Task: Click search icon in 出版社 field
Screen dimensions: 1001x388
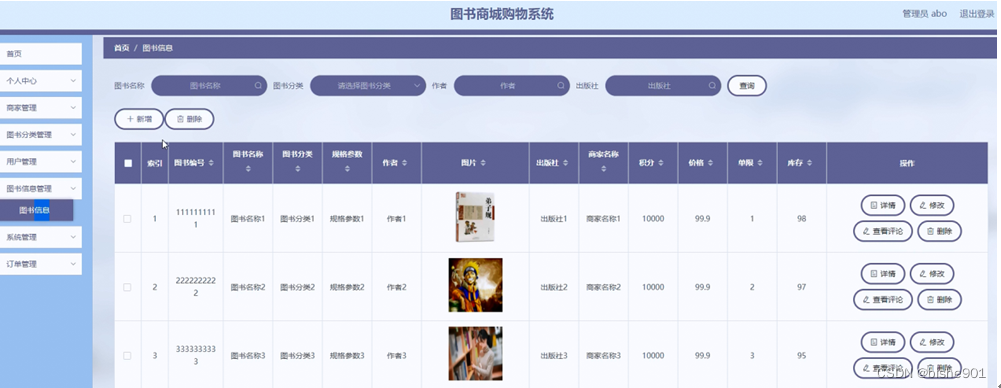Action: click(712, 86)
